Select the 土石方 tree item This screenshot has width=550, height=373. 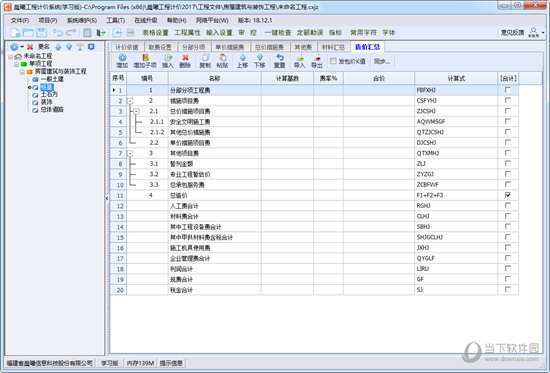49,94
